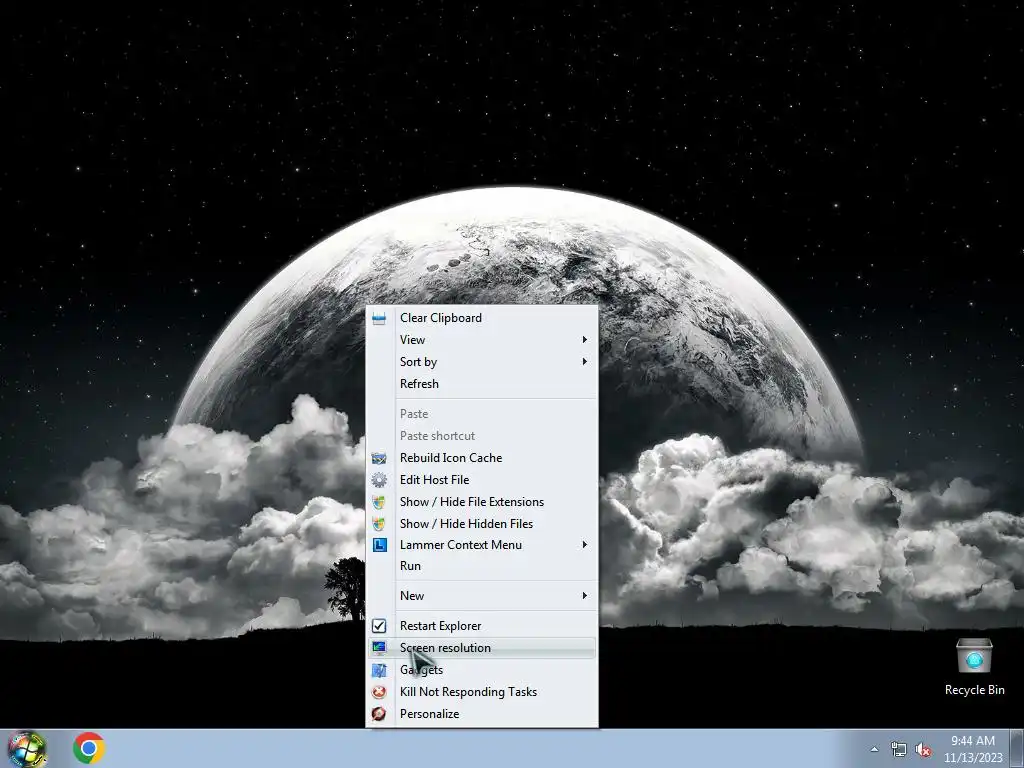The image size is (1024, 768).
Task: Expand the New submenu arrow
Action: [x=584, y=596]
